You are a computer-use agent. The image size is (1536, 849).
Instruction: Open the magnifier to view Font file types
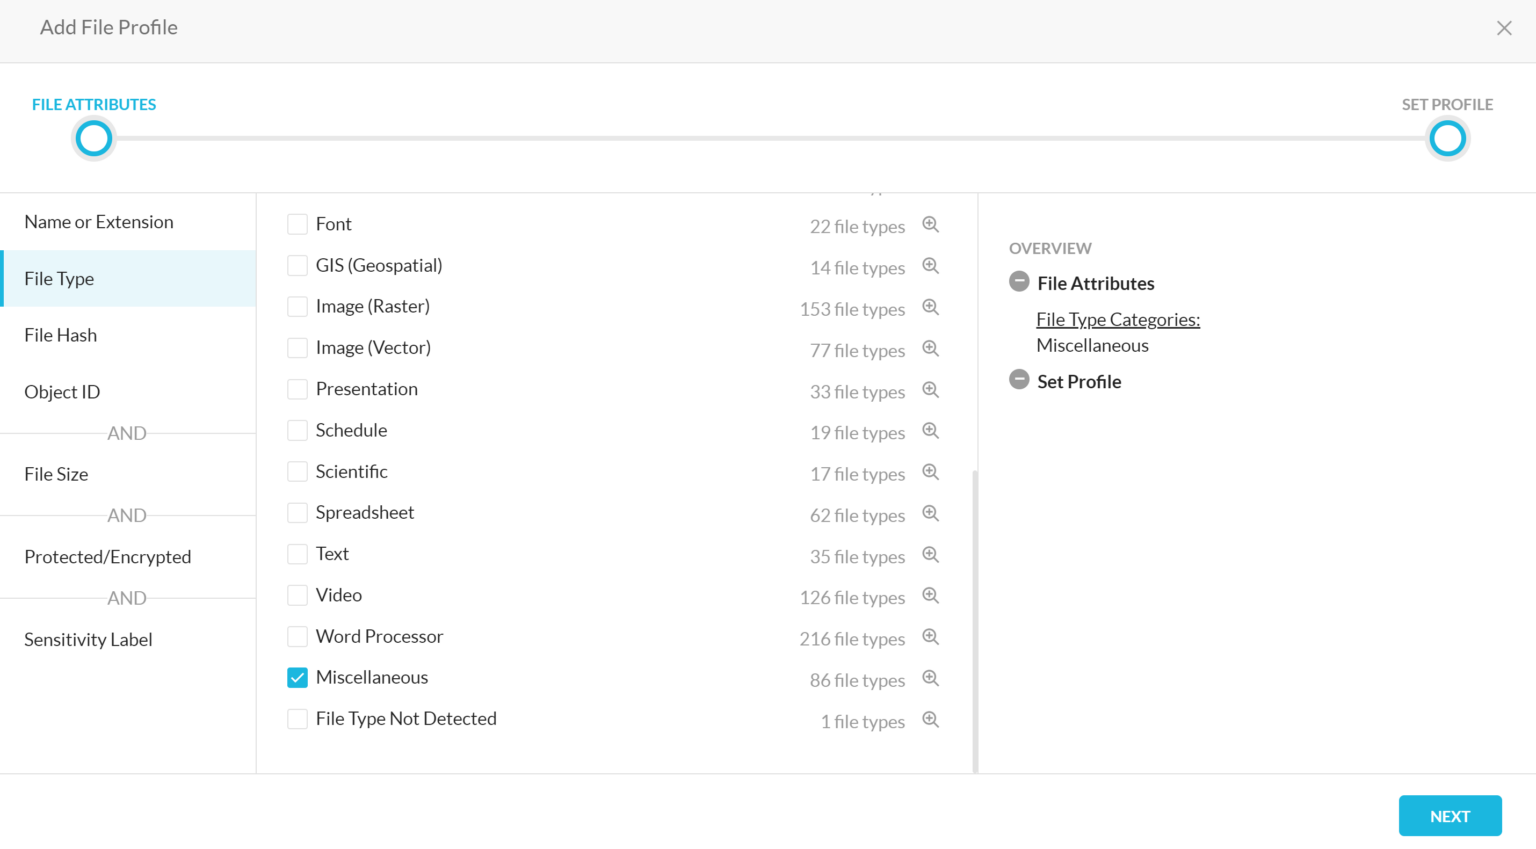tap(930, 225)
